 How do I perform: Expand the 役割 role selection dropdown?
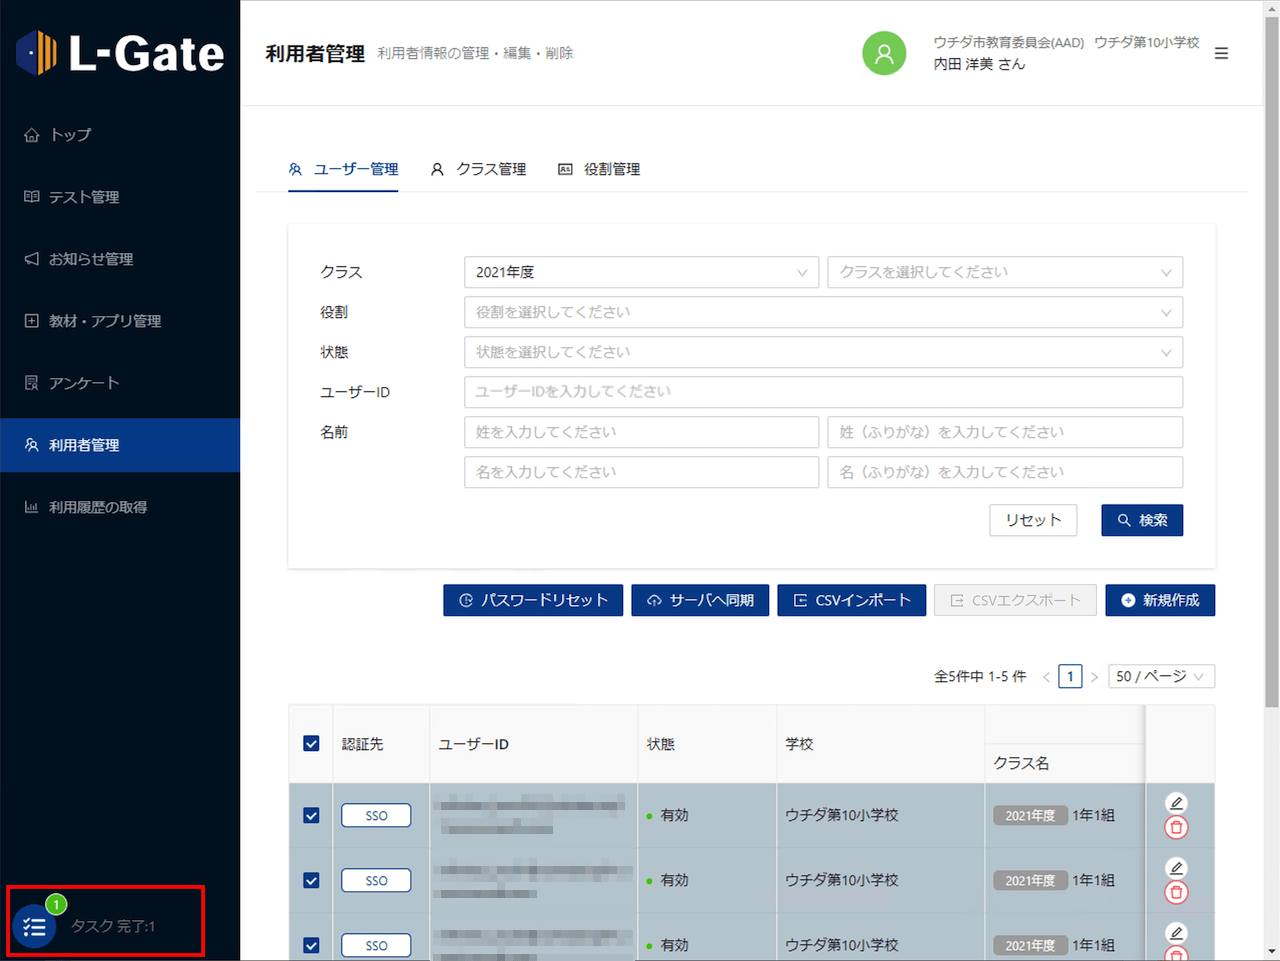point(823,312)
